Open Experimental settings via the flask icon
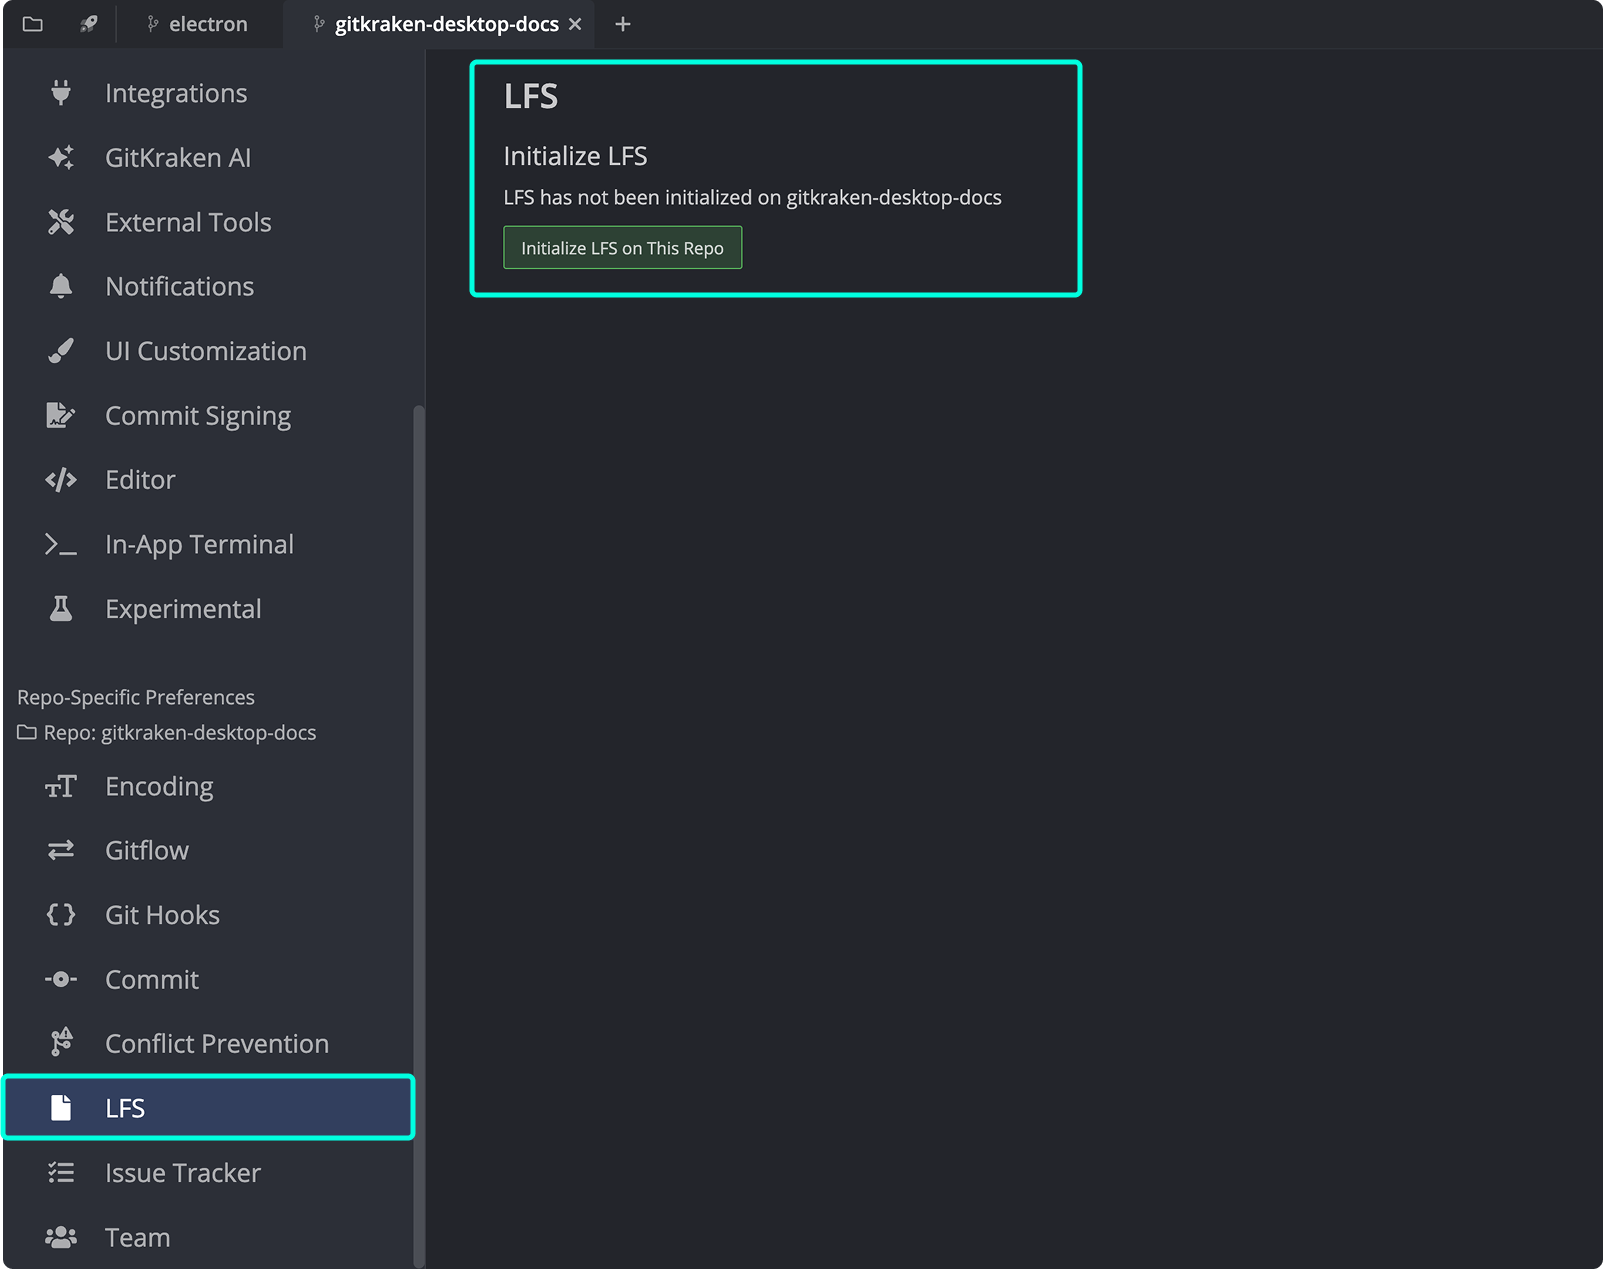The image size is (1603, 1269). click(60, 608)
